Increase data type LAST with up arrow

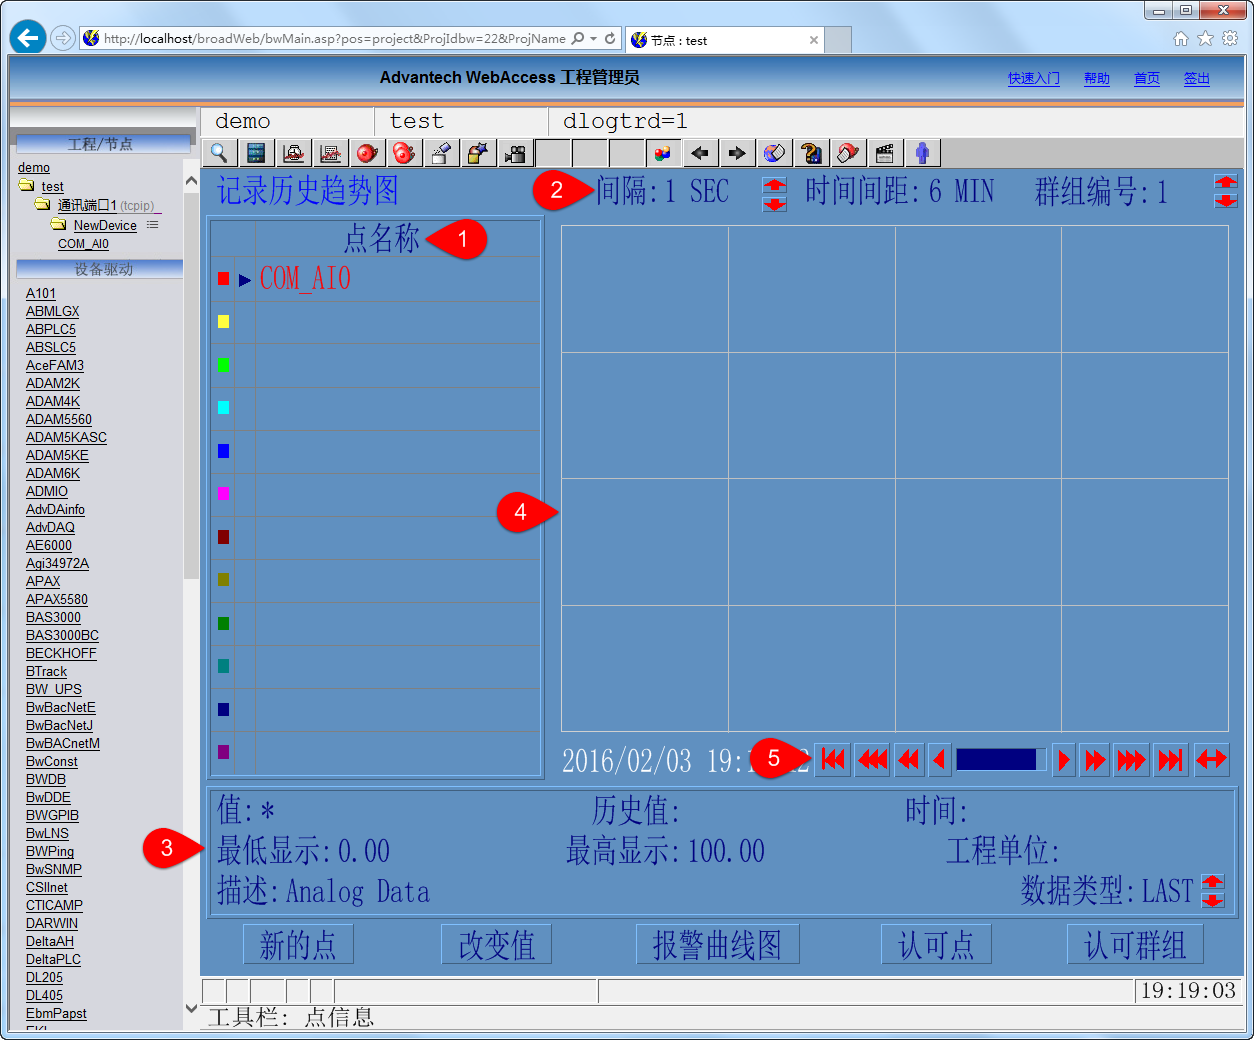click(x=1213, y=881)
